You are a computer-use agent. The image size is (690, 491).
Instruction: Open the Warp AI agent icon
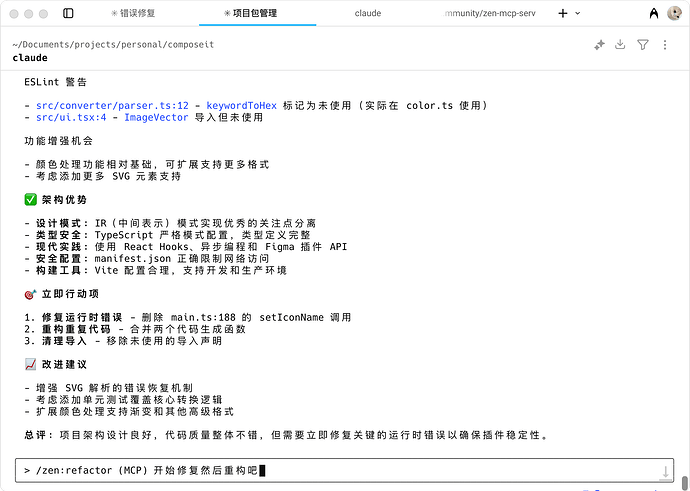coord(654,14)
